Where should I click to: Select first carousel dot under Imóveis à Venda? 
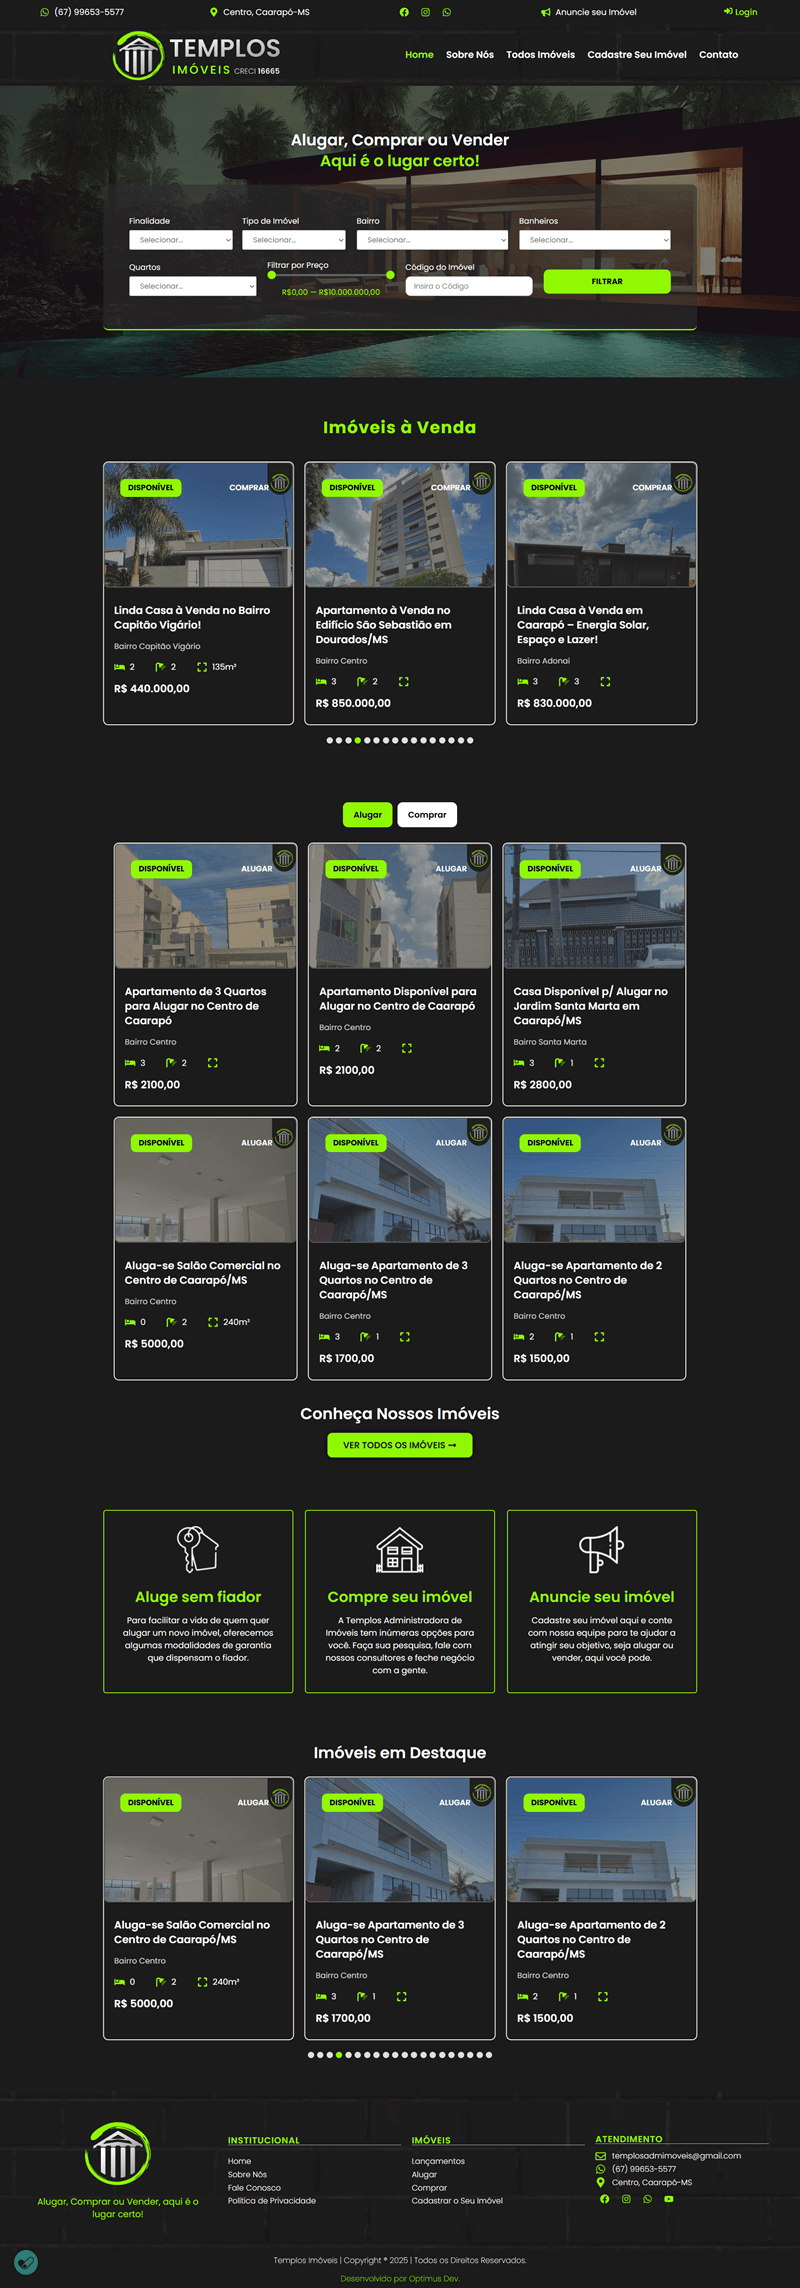click(330, 741)
